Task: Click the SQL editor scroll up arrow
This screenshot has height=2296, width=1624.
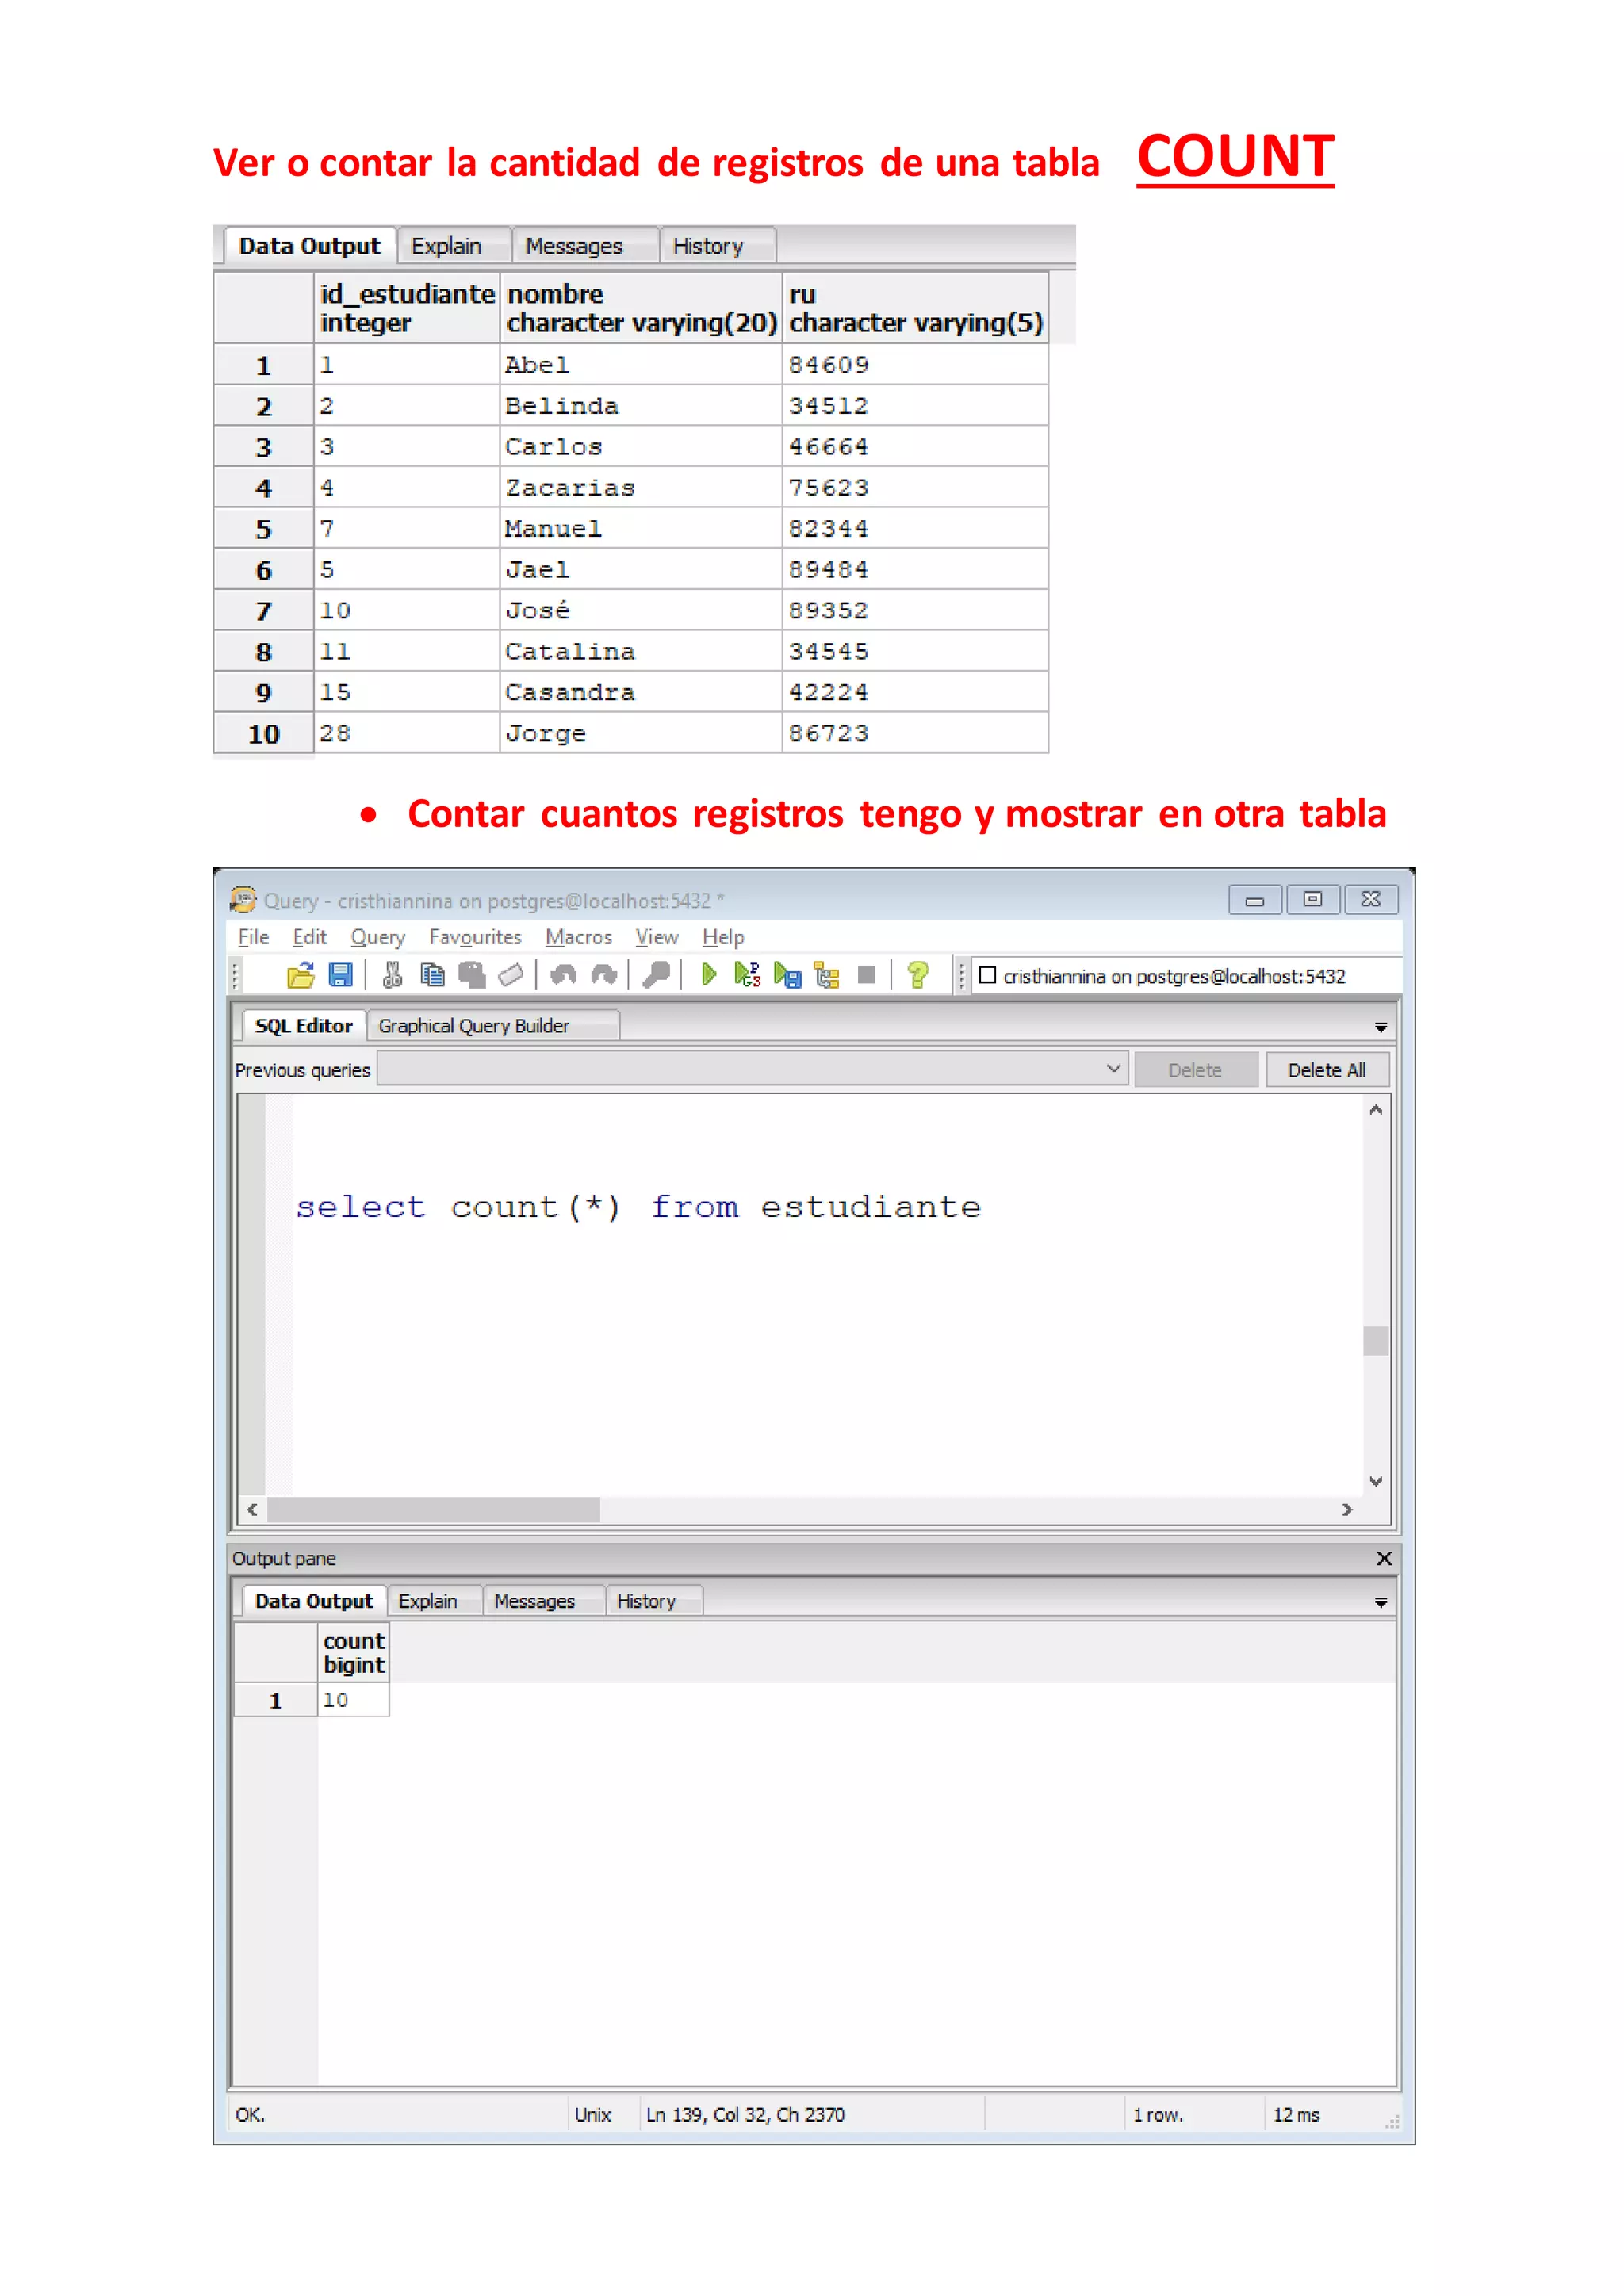Action: click(1376, 1110)
